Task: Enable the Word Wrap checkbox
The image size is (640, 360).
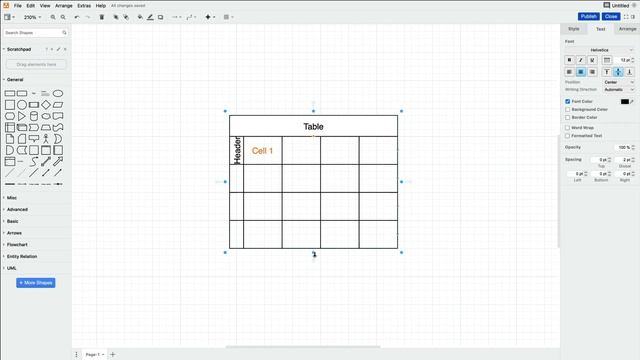Action: (x=568, y=128)
